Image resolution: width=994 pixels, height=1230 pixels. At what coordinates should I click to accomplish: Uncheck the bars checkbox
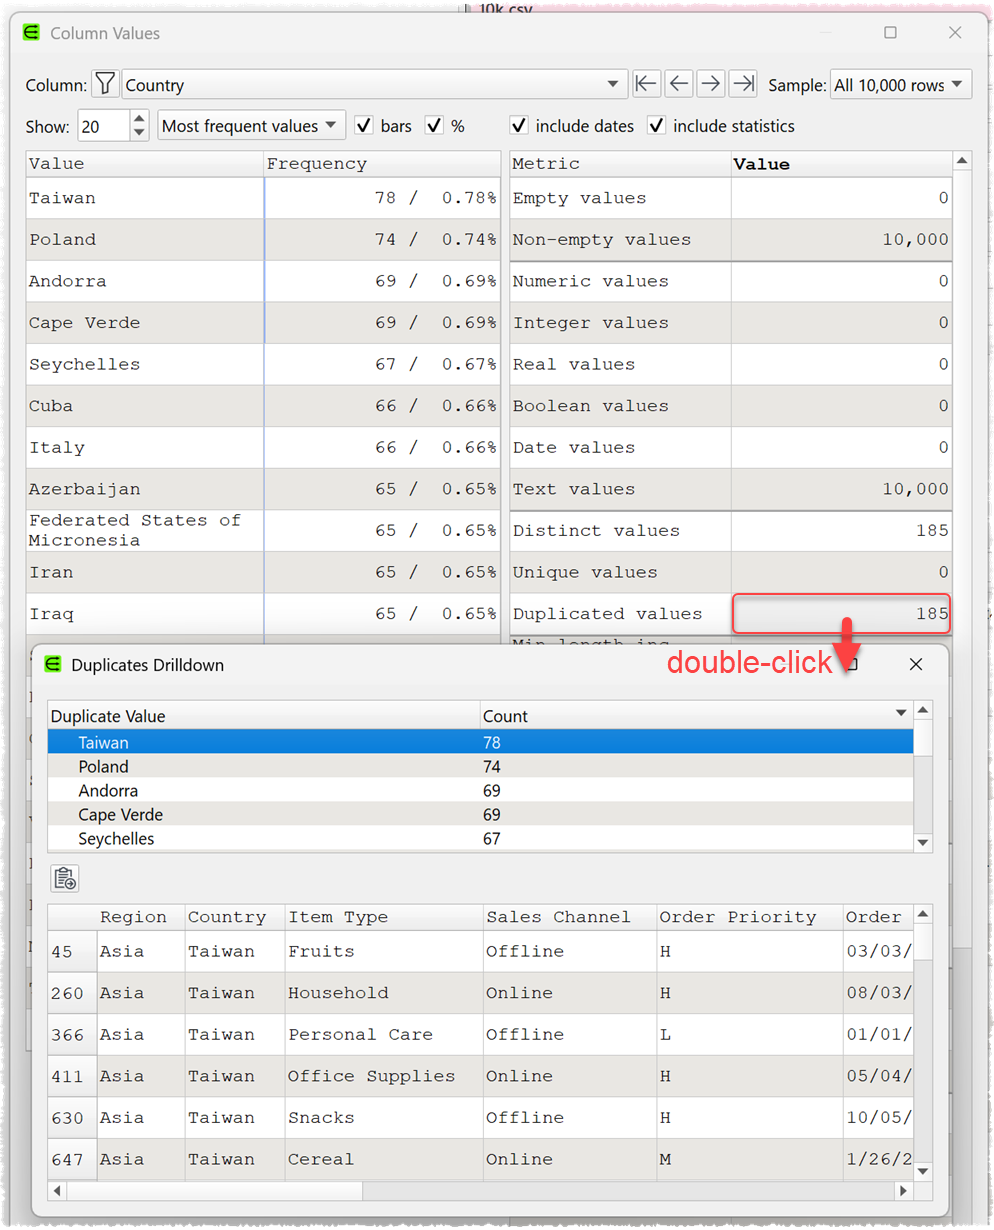(x=364, y=126)
